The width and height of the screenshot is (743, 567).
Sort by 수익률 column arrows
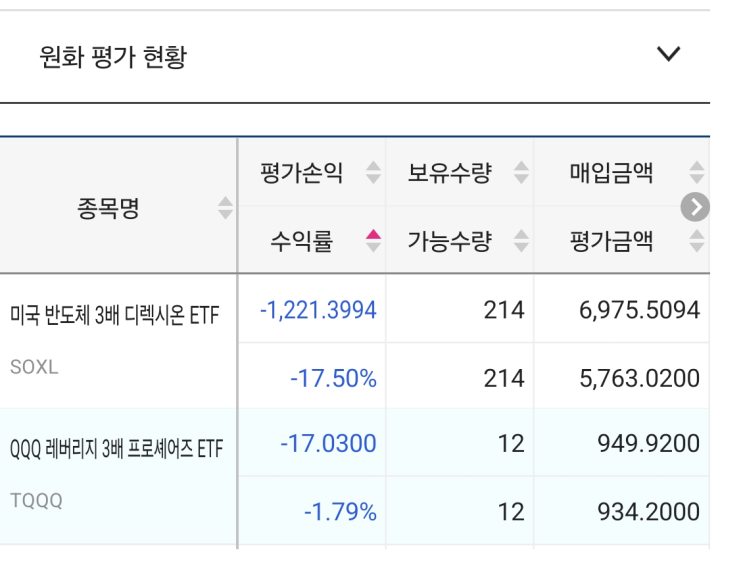373,241
